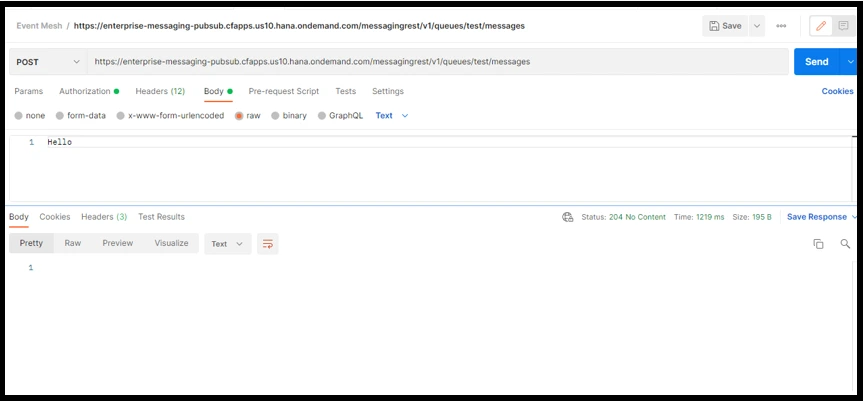Image resolution: width=863 pixels, height=401 pixels.
Task: Click the three-dots more options icon
Action: tap(781, 25)
